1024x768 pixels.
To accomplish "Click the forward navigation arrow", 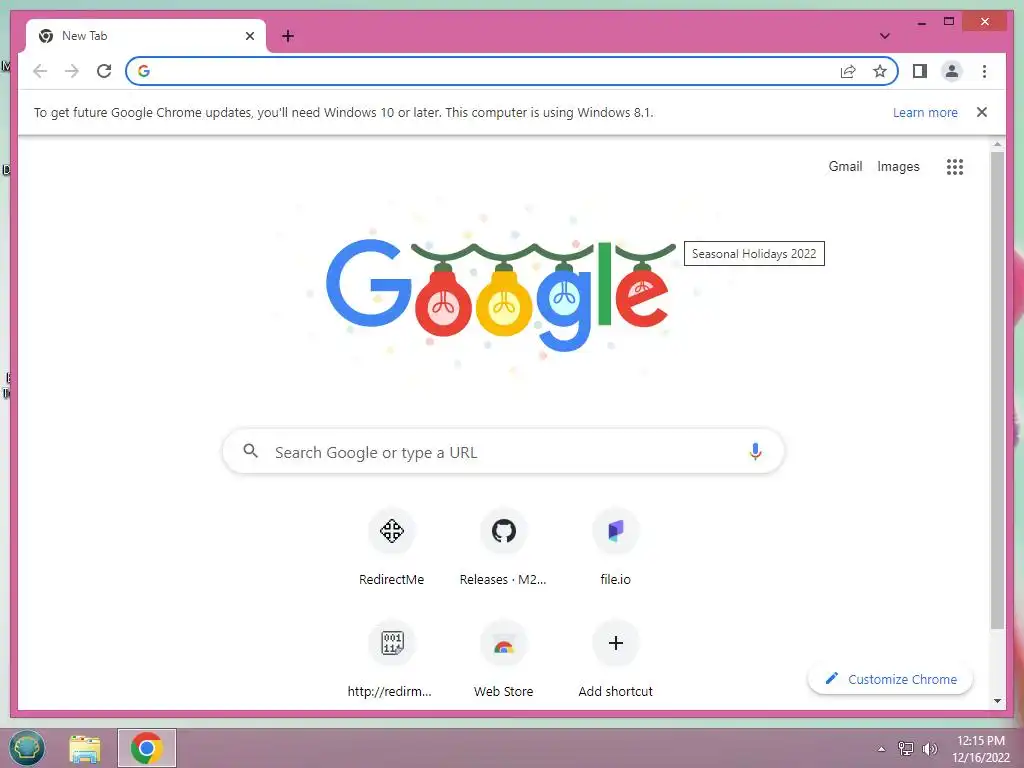I will pos(72,71).
